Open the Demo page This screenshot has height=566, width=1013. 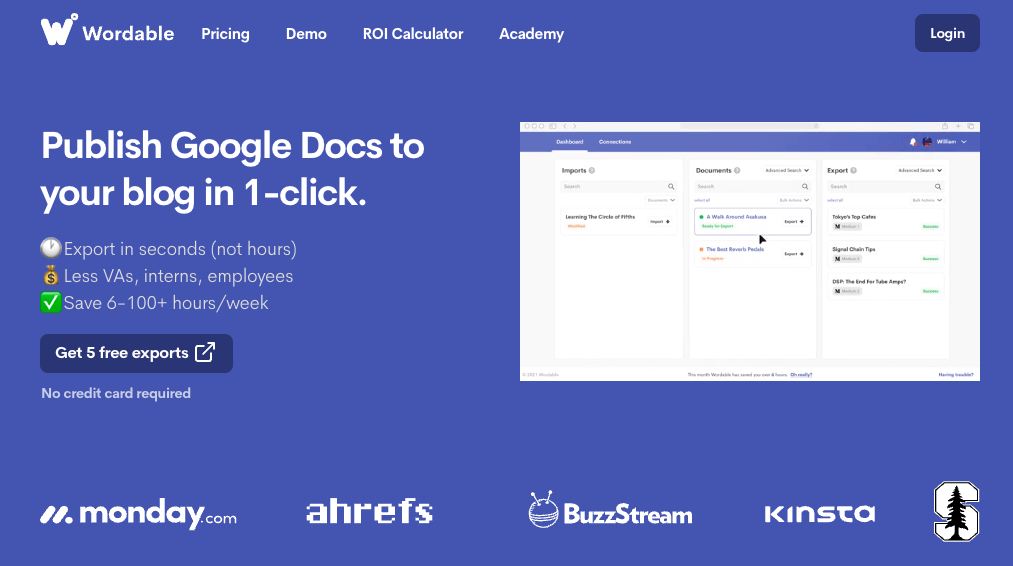click(x=306, y=34)
